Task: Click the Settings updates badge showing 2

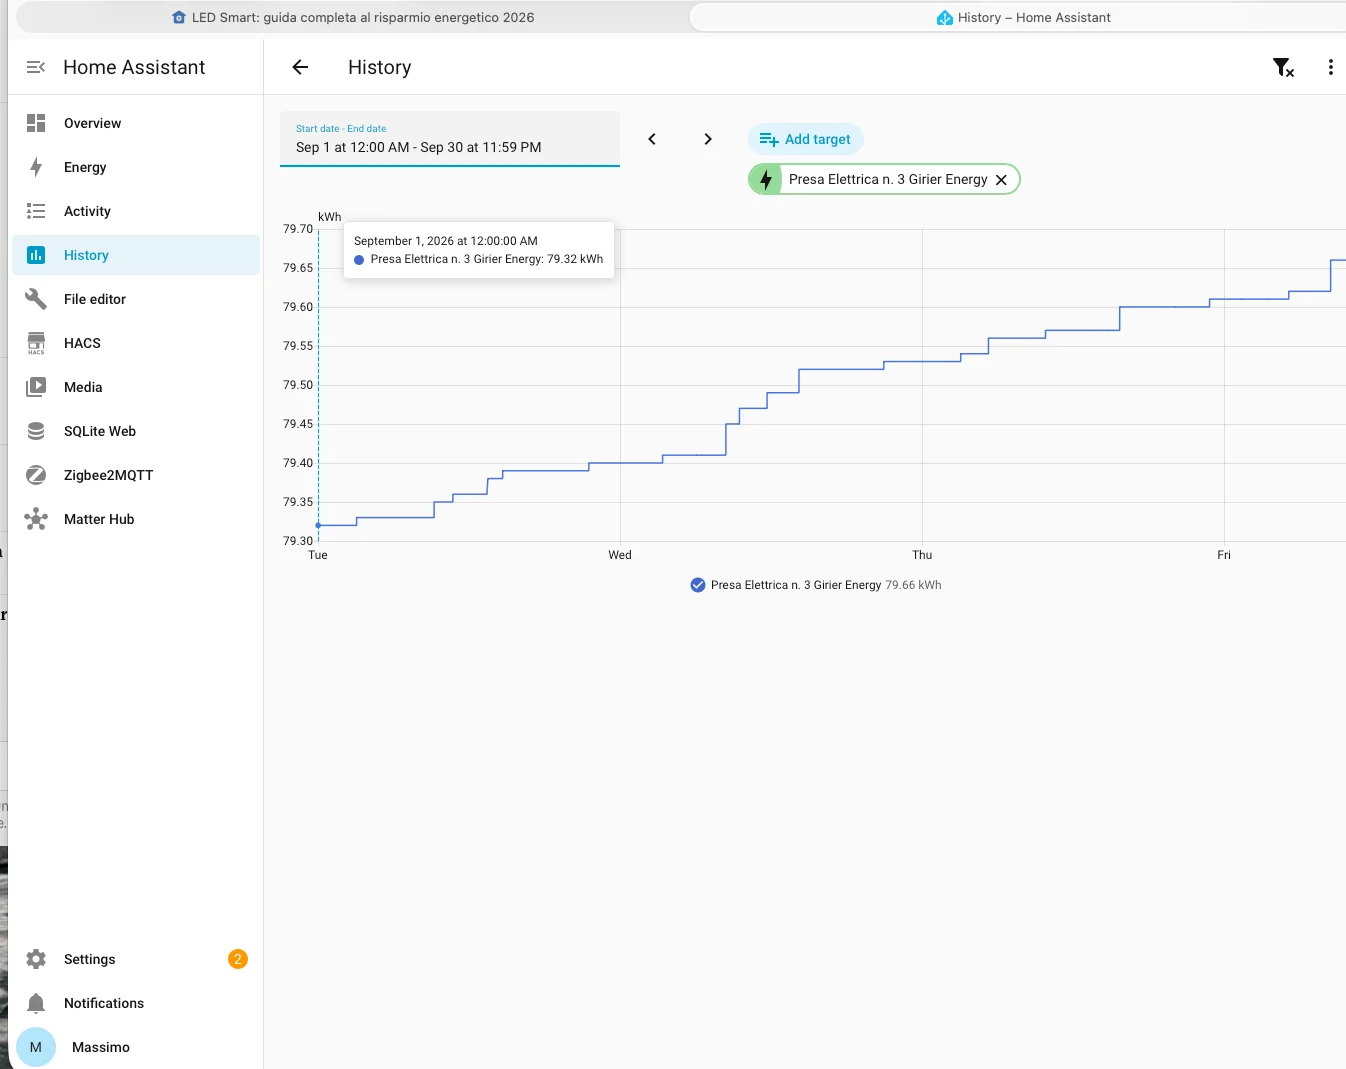Action: [x=237, y=959]
